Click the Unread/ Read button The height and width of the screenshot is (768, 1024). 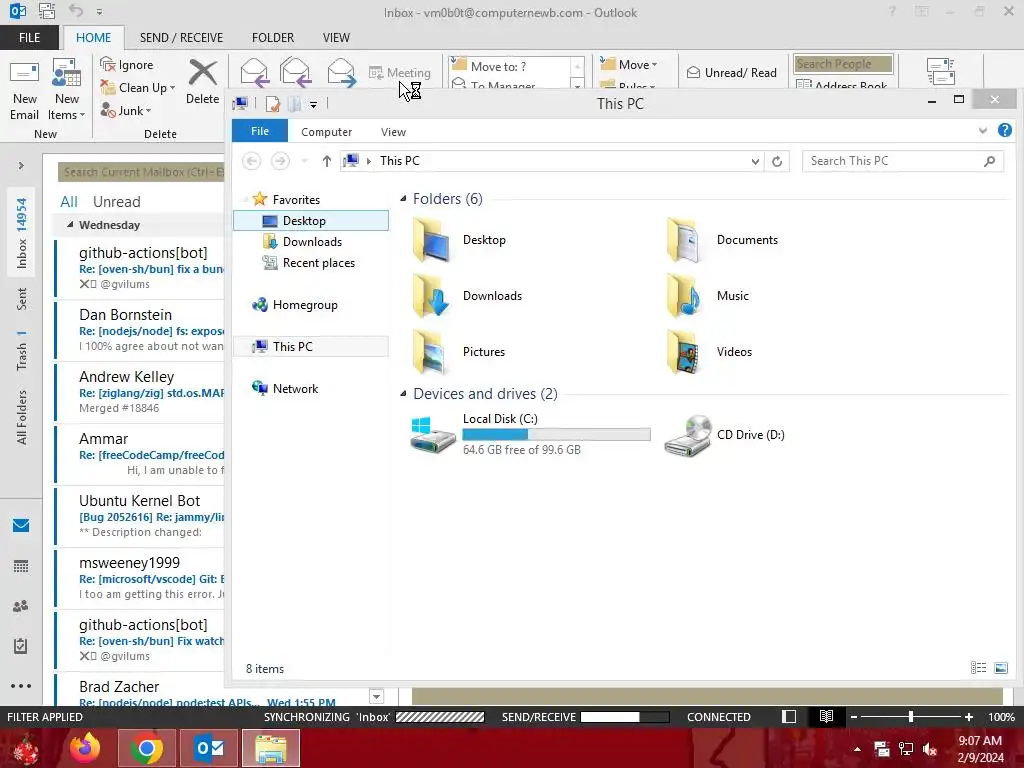coord(731,72)
